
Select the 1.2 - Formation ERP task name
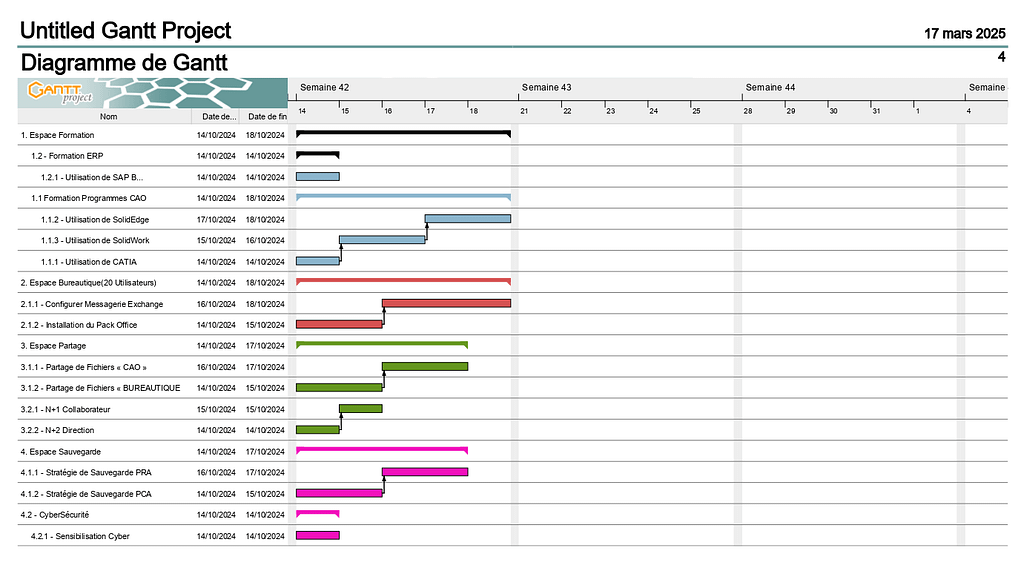[67, 156]
